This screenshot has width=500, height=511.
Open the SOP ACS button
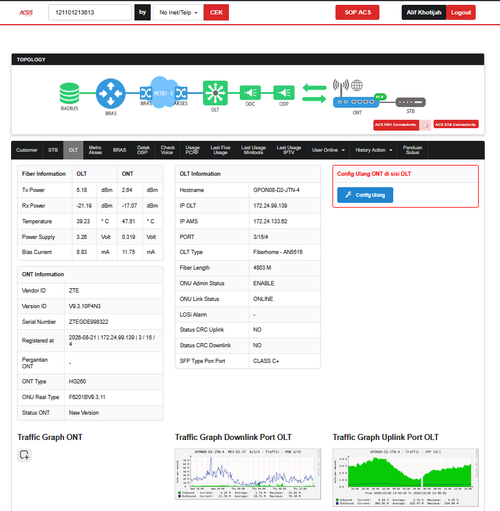(x=357, y=13)
